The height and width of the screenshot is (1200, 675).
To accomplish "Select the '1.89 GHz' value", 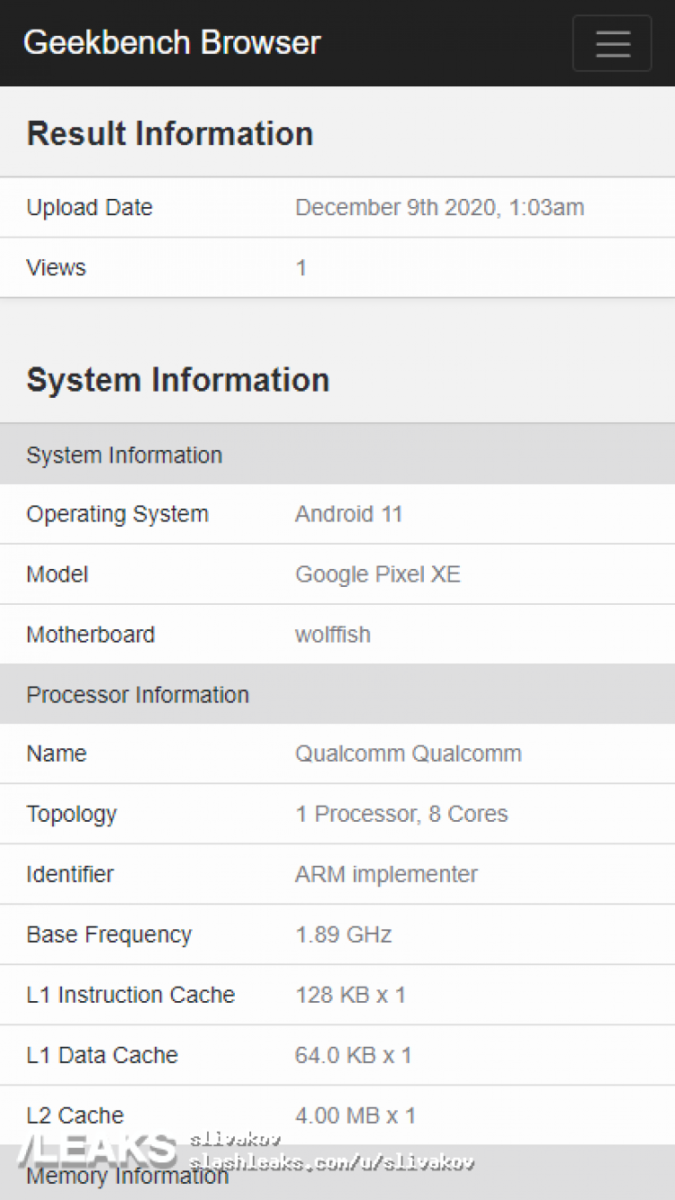I will pos(344,936).
